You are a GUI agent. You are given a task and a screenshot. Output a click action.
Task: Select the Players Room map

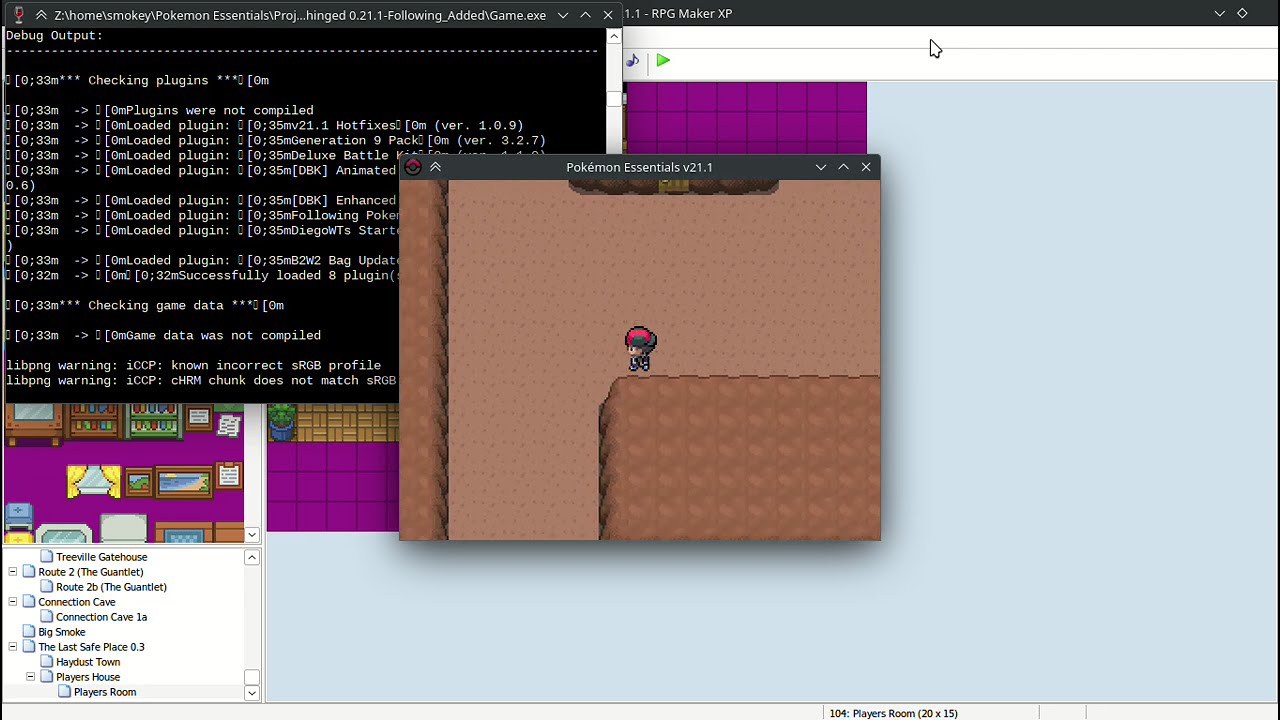click(x=104, y=692)
